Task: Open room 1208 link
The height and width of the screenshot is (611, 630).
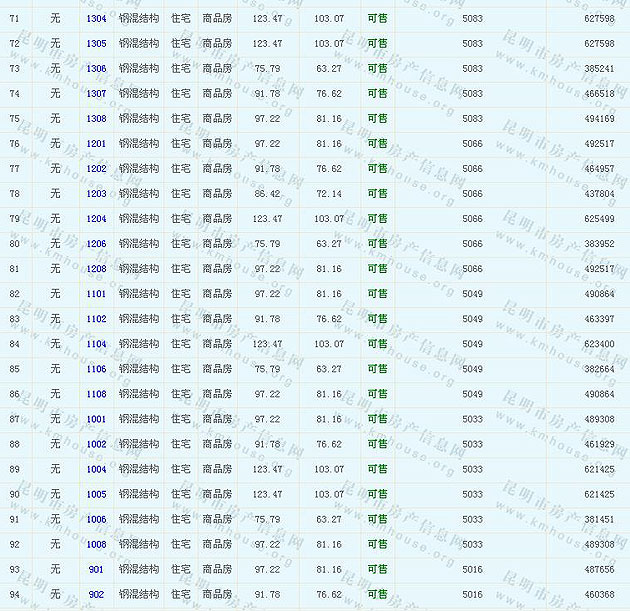Action: point(96,269)
